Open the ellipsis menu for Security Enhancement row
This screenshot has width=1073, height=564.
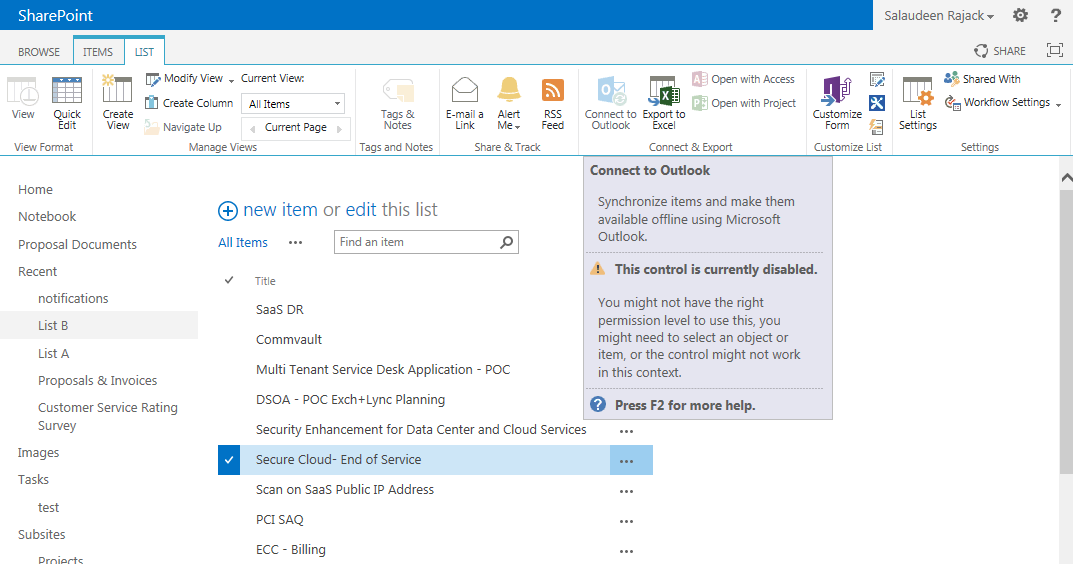click(x=626, y=431)
